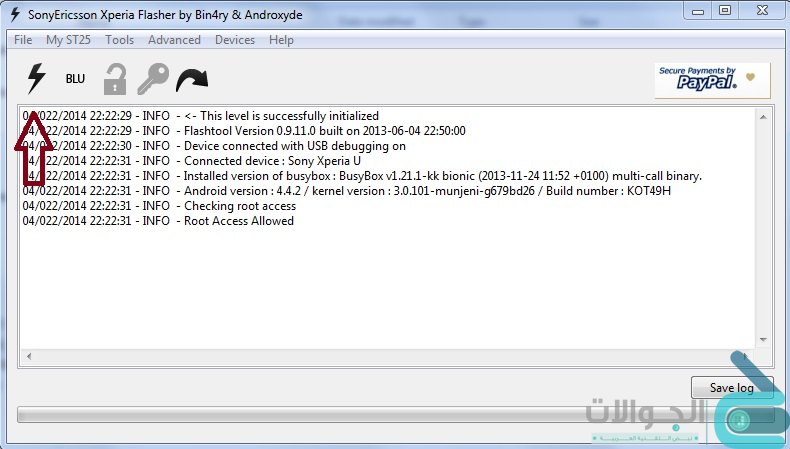Click the Save log button
The height and width of the screenshot is (449, 790).
(x=732, y=388)
